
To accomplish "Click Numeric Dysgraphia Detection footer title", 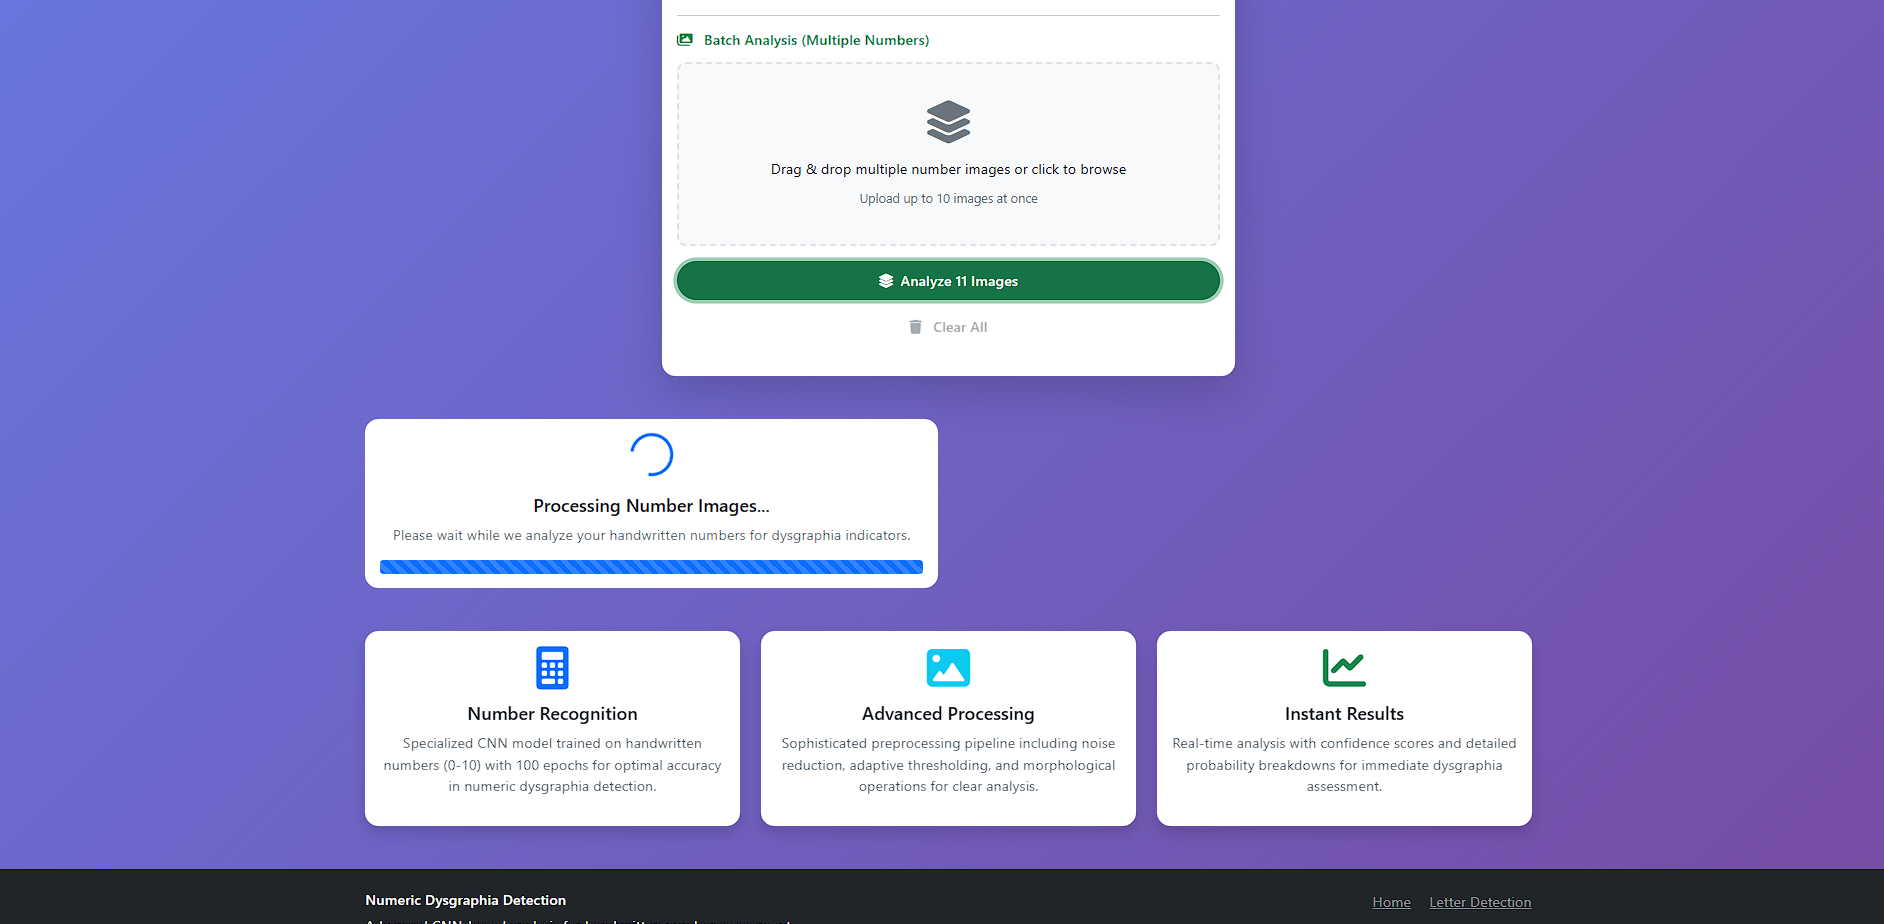I will tap(465, 900).
